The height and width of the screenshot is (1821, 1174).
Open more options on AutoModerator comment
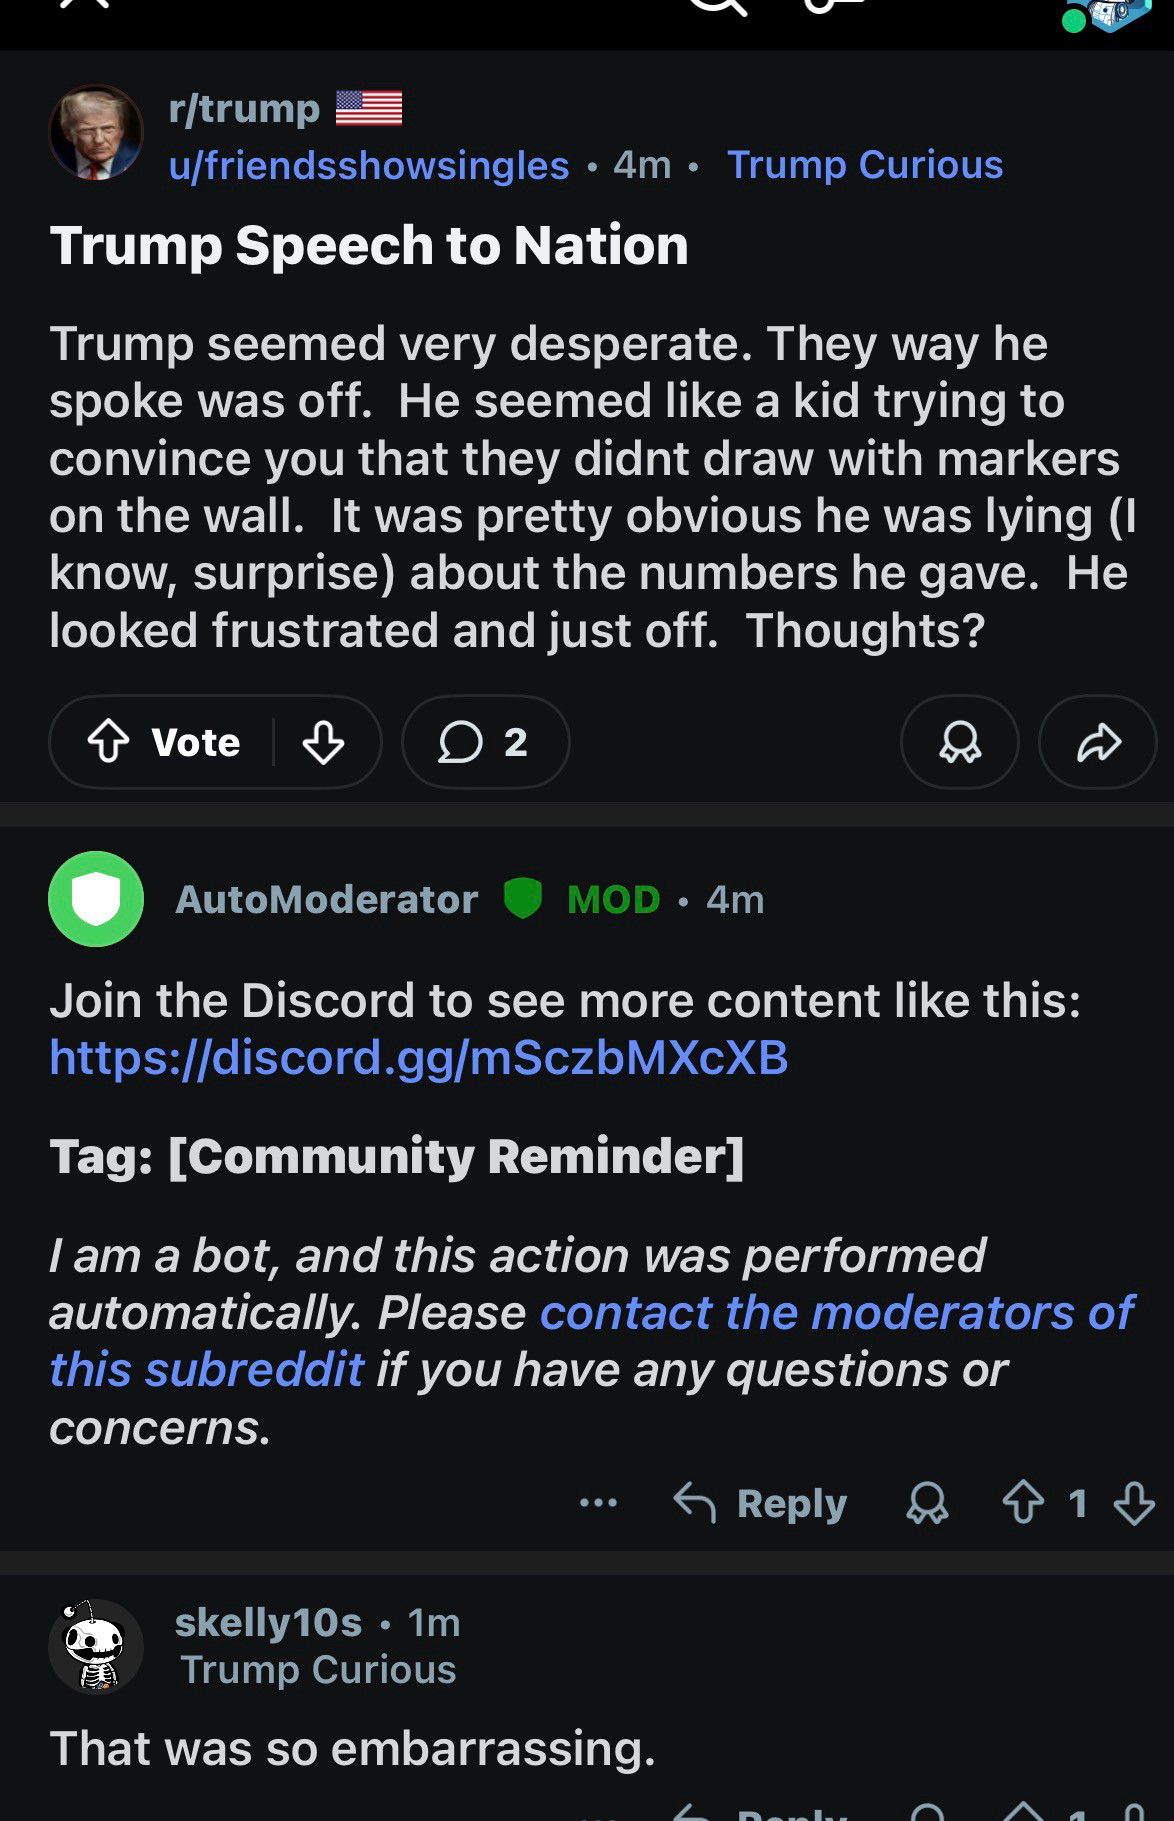tap(598, 1502)
